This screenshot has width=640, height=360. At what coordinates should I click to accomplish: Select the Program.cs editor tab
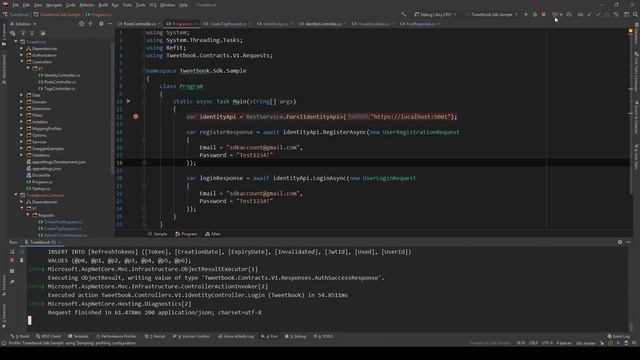(182, 24)
